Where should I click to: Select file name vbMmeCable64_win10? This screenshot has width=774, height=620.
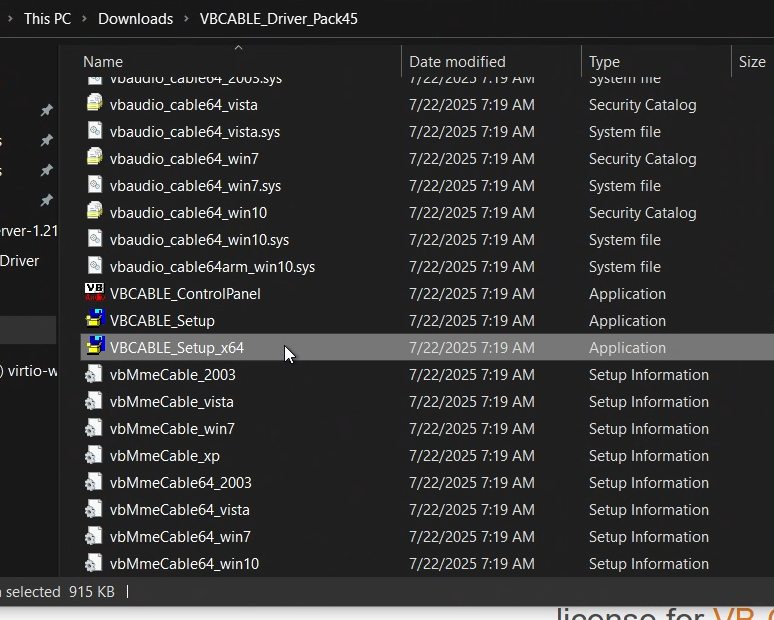(184, 564)
